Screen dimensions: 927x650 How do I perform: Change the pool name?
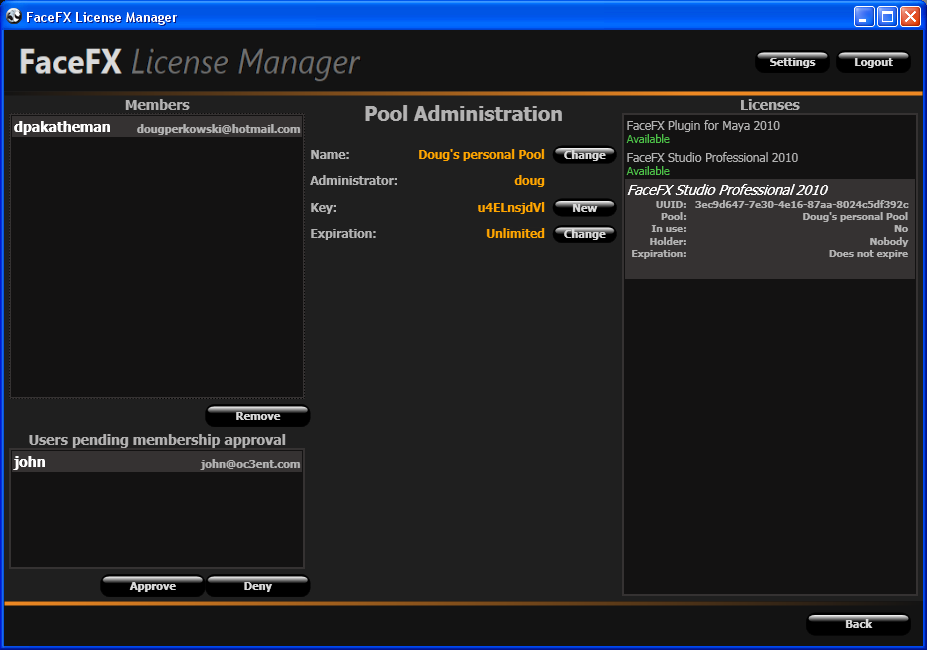[x=584, y=155]
